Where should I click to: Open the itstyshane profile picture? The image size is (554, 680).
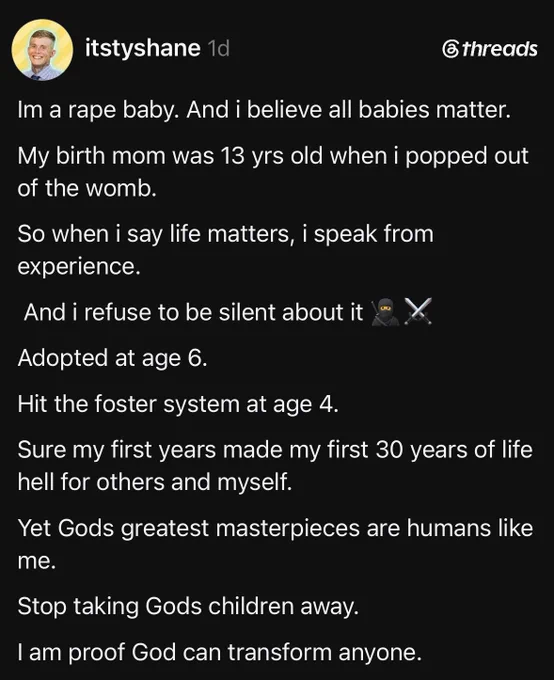[x=42, y=50]
